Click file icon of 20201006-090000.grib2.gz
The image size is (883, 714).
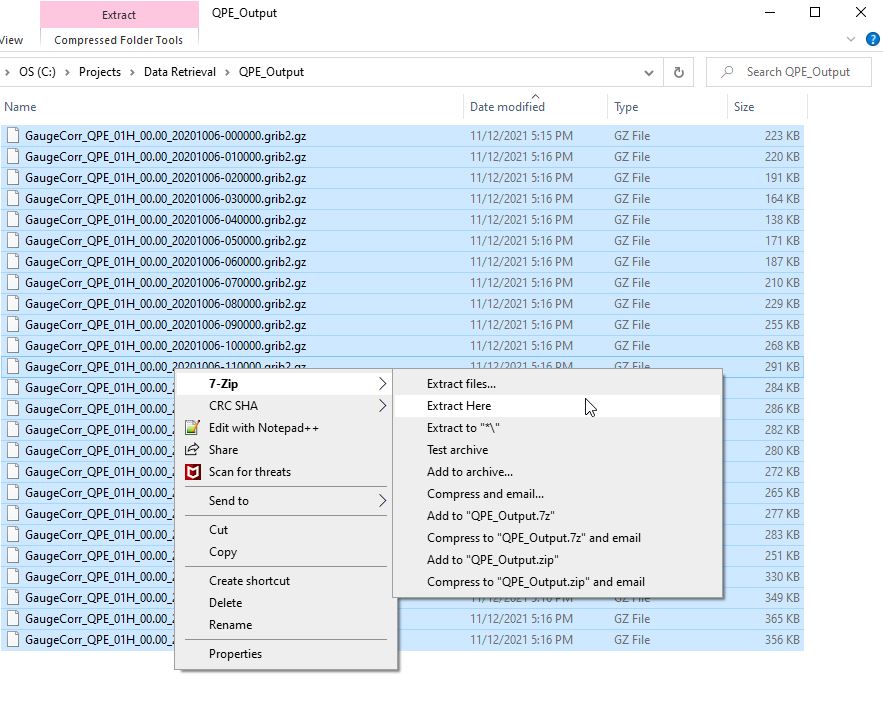(x=13, y=325)
